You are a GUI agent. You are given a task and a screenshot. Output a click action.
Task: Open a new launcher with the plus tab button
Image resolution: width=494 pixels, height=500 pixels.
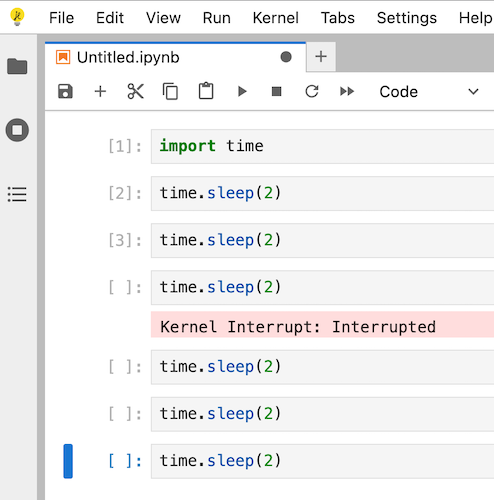pos(321,57)
